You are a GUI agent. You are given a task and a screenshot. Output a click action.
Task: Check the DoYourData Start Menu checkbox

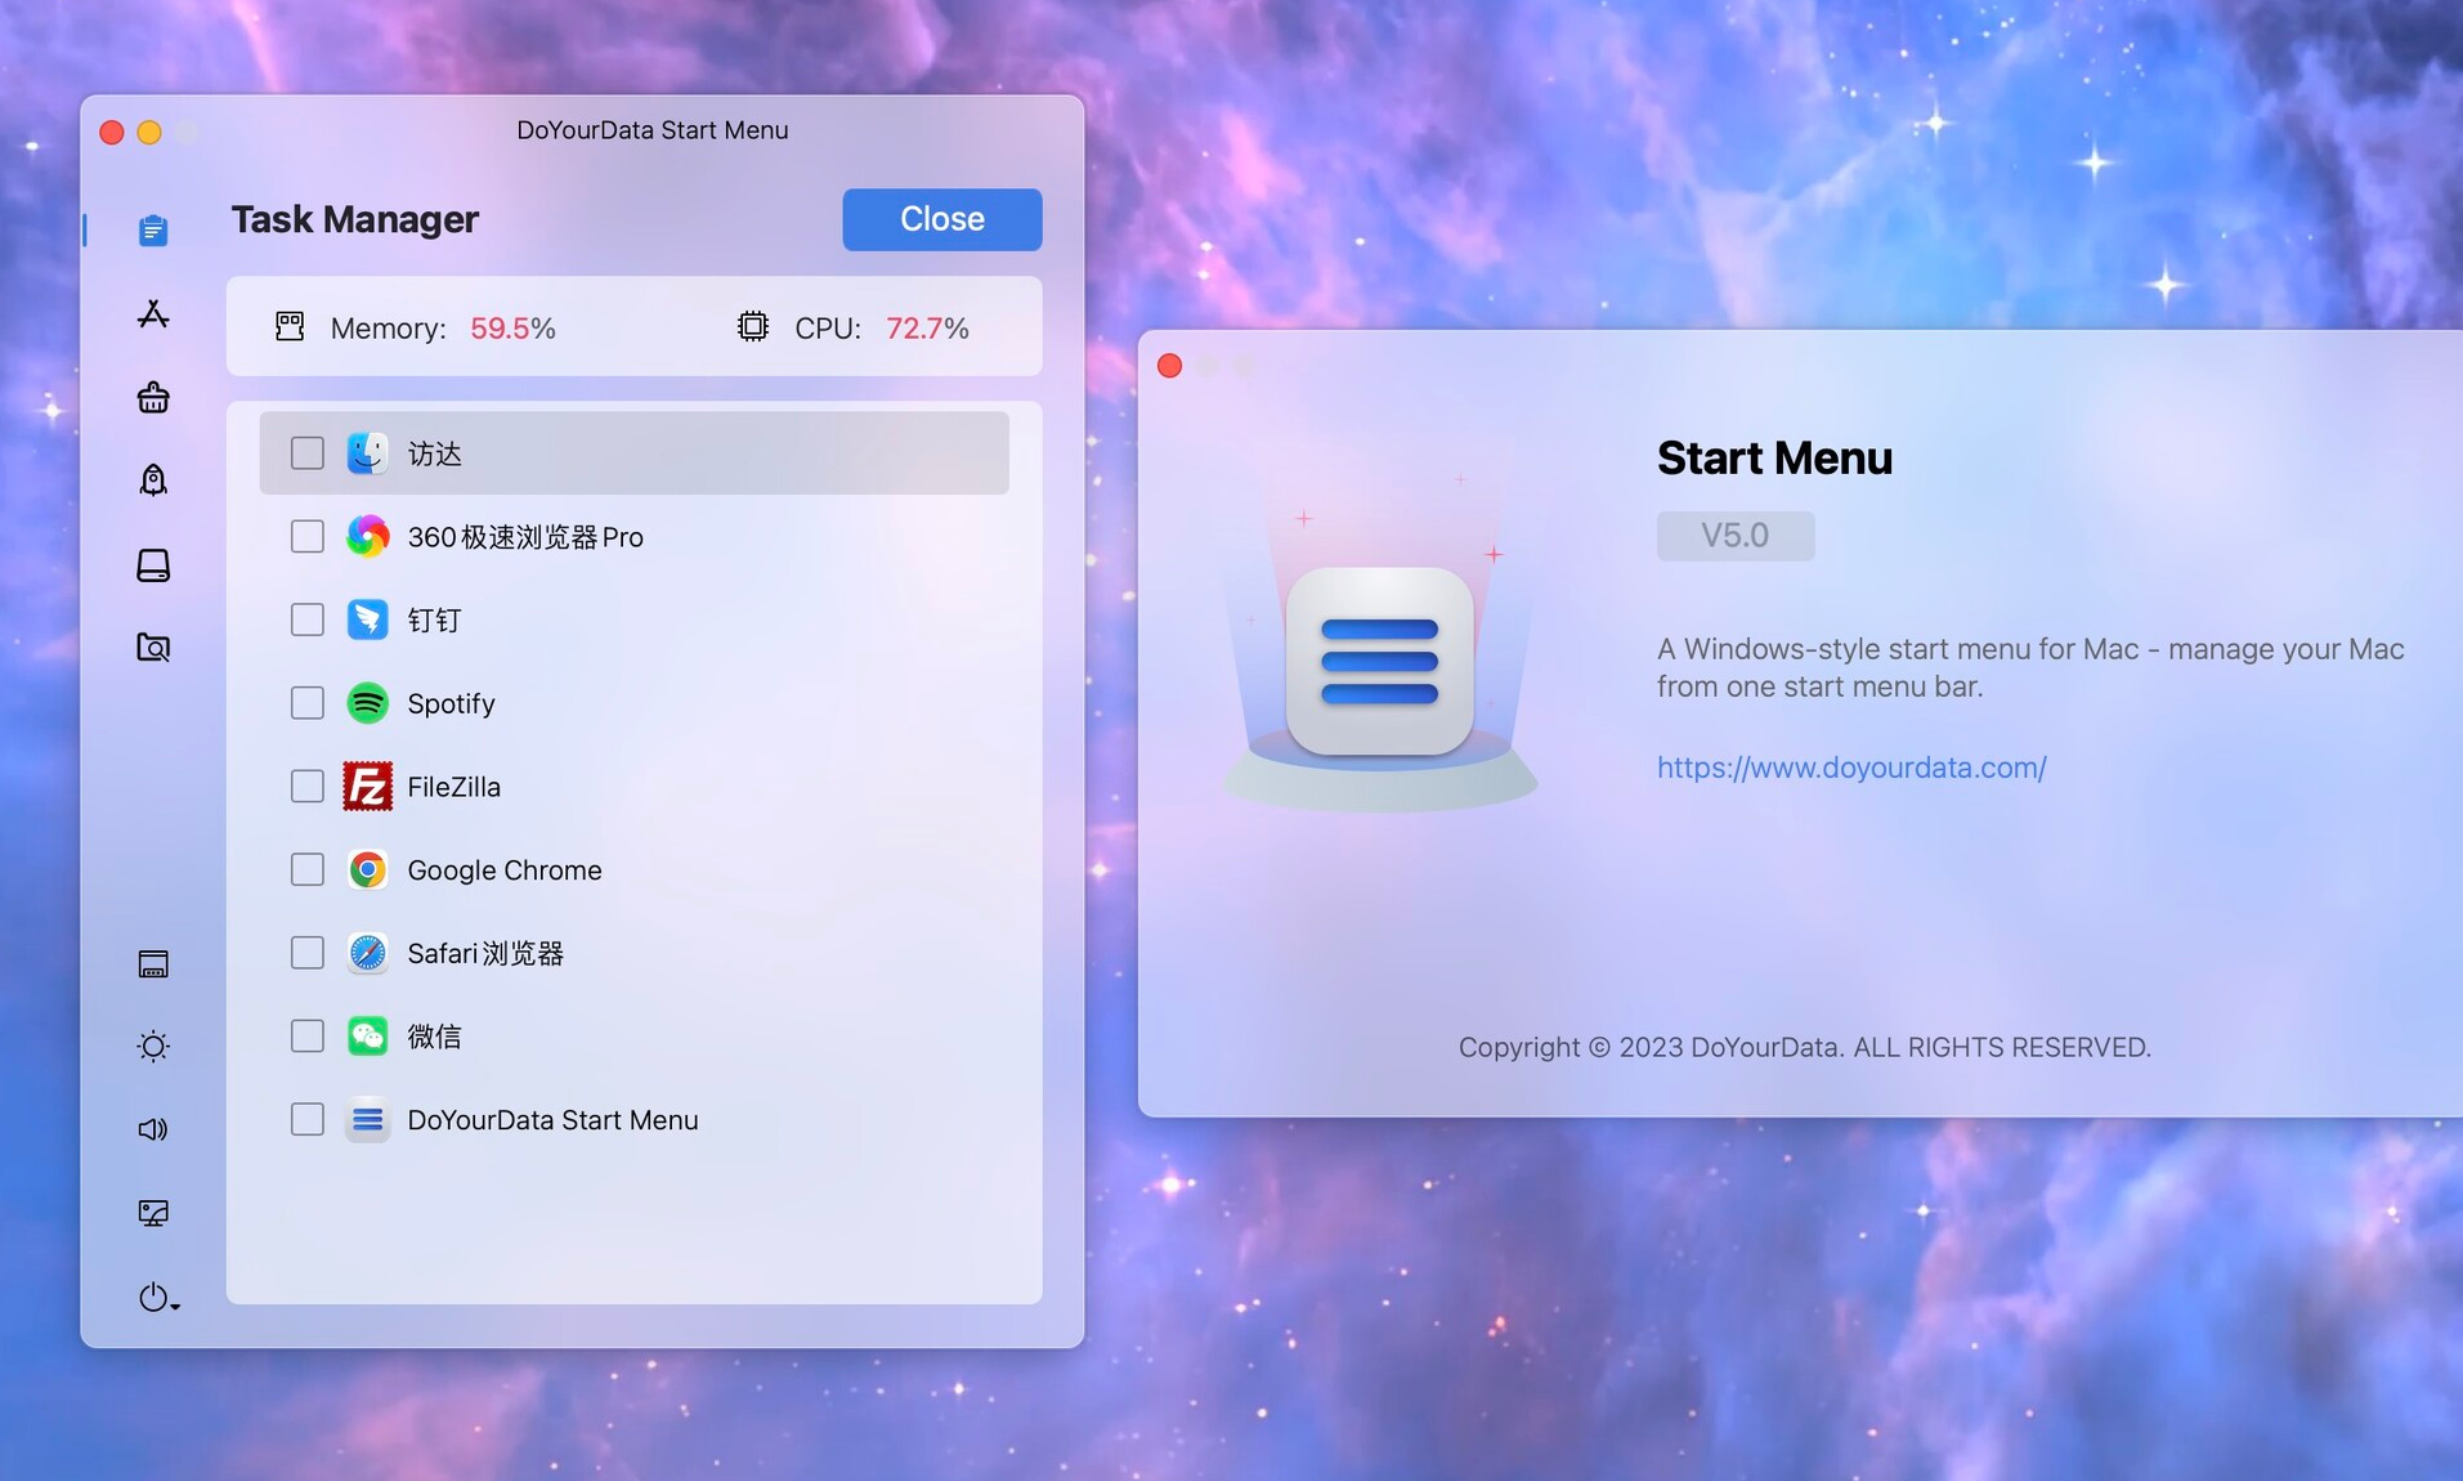(307, 1120)
